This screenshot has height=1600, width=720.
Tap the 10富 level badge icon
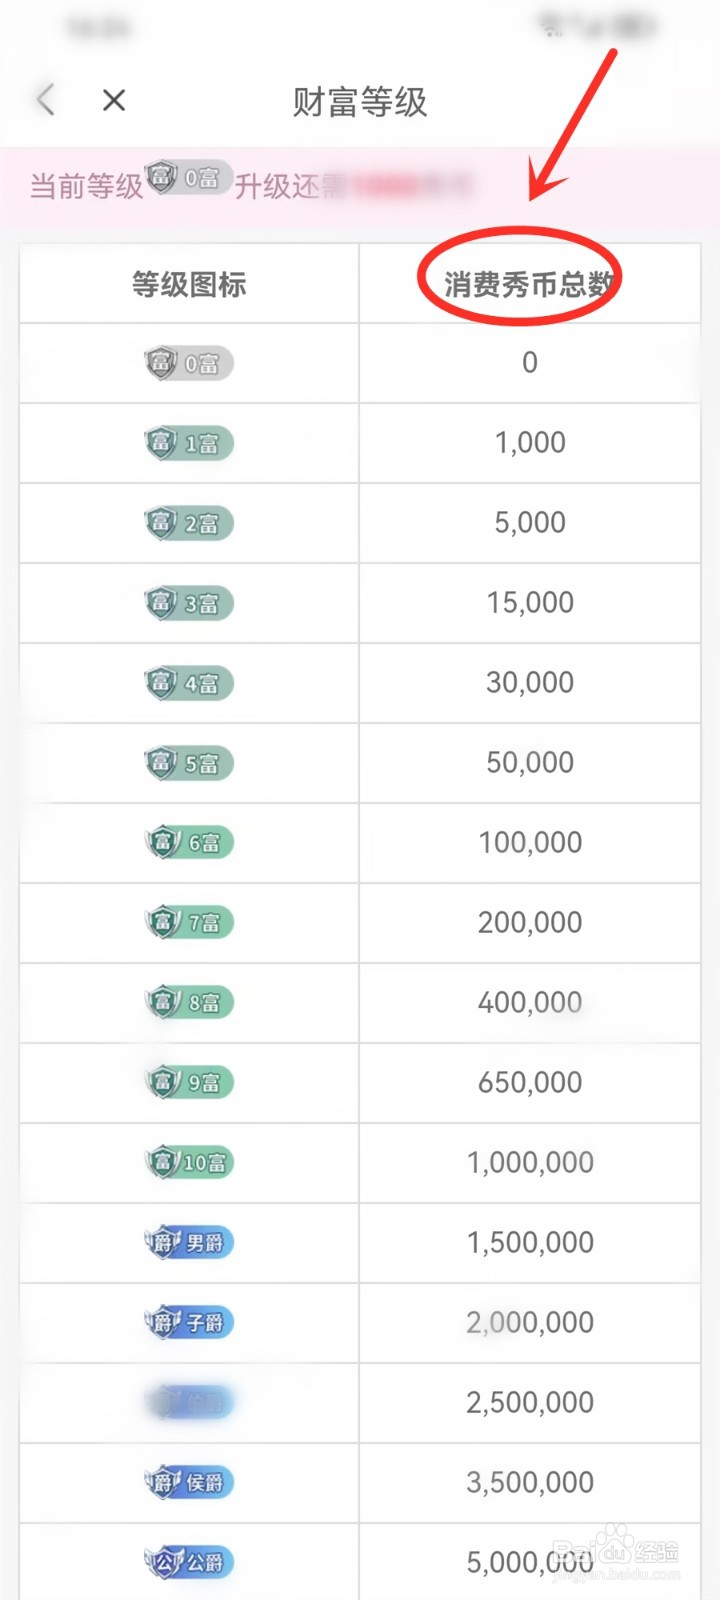coord(189,1162)
